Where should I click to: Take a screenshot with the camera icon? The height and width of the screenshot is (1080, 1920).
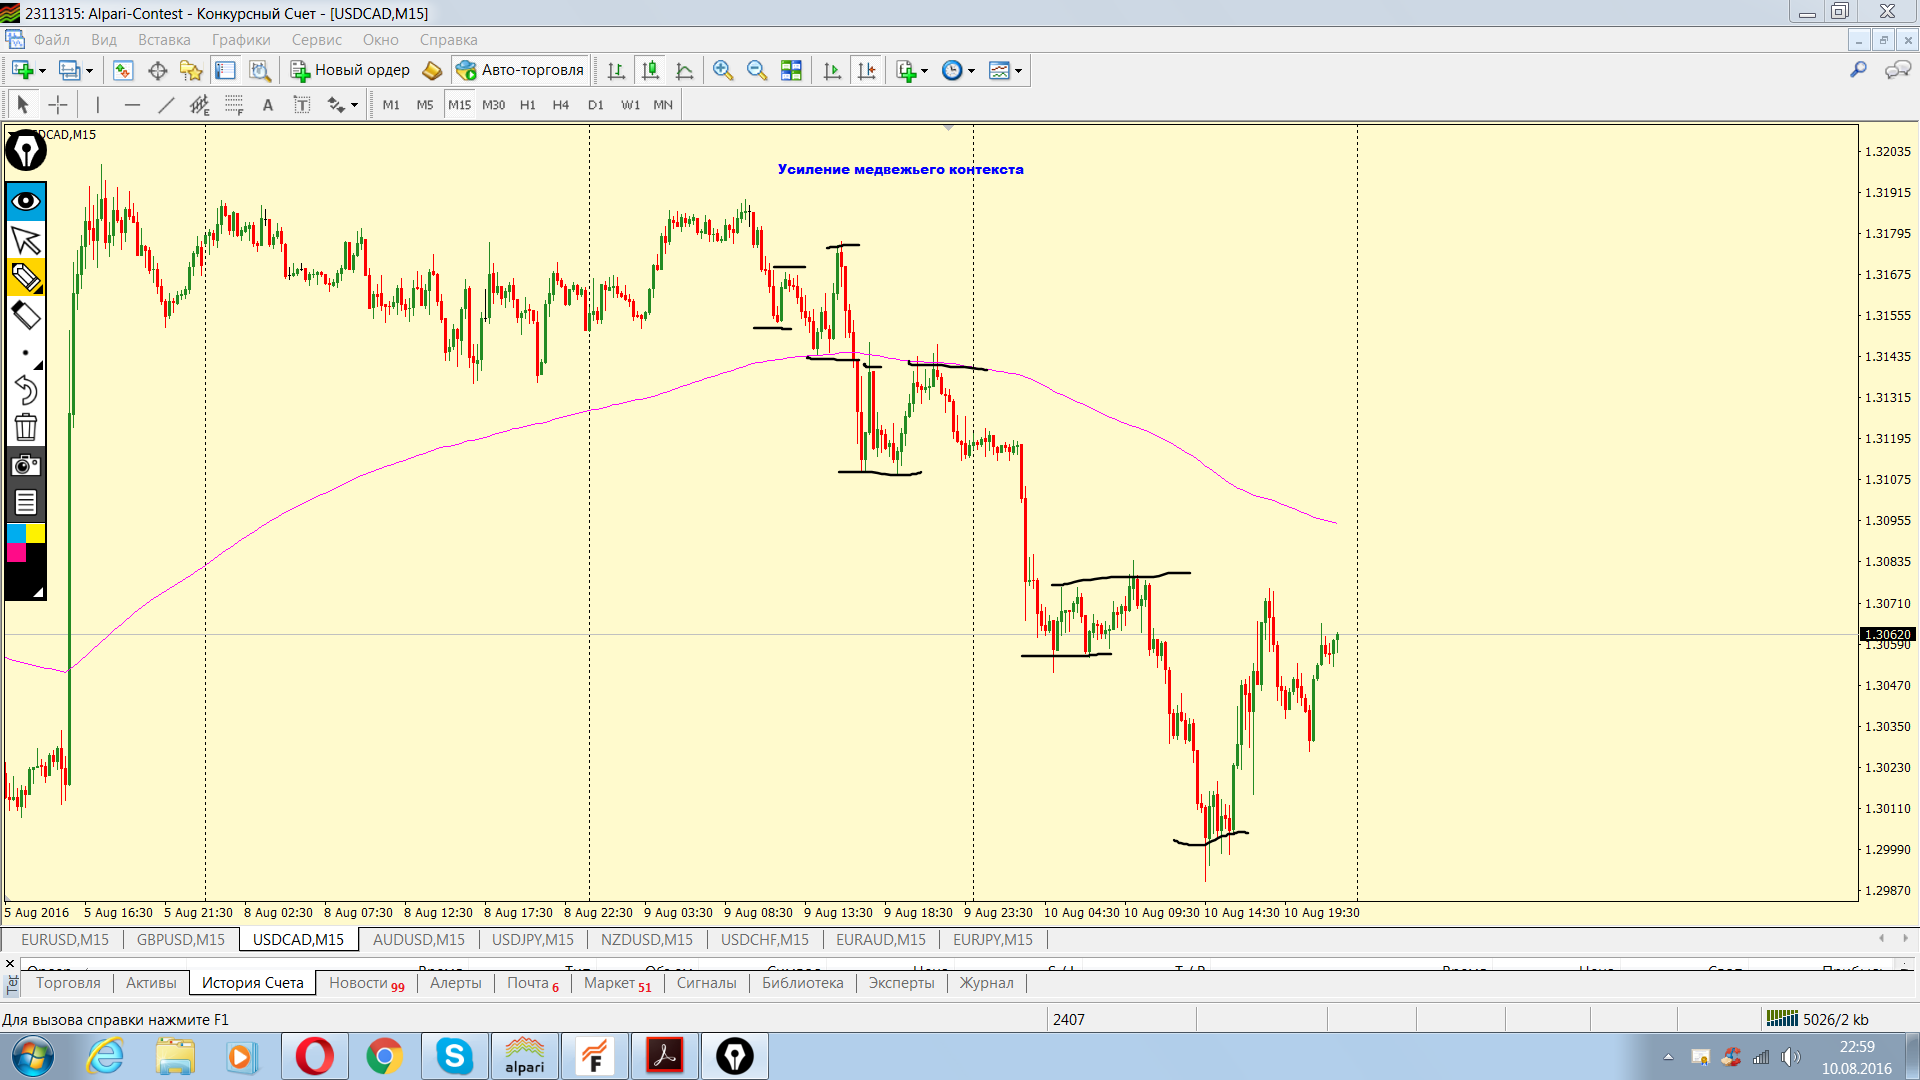25,465
